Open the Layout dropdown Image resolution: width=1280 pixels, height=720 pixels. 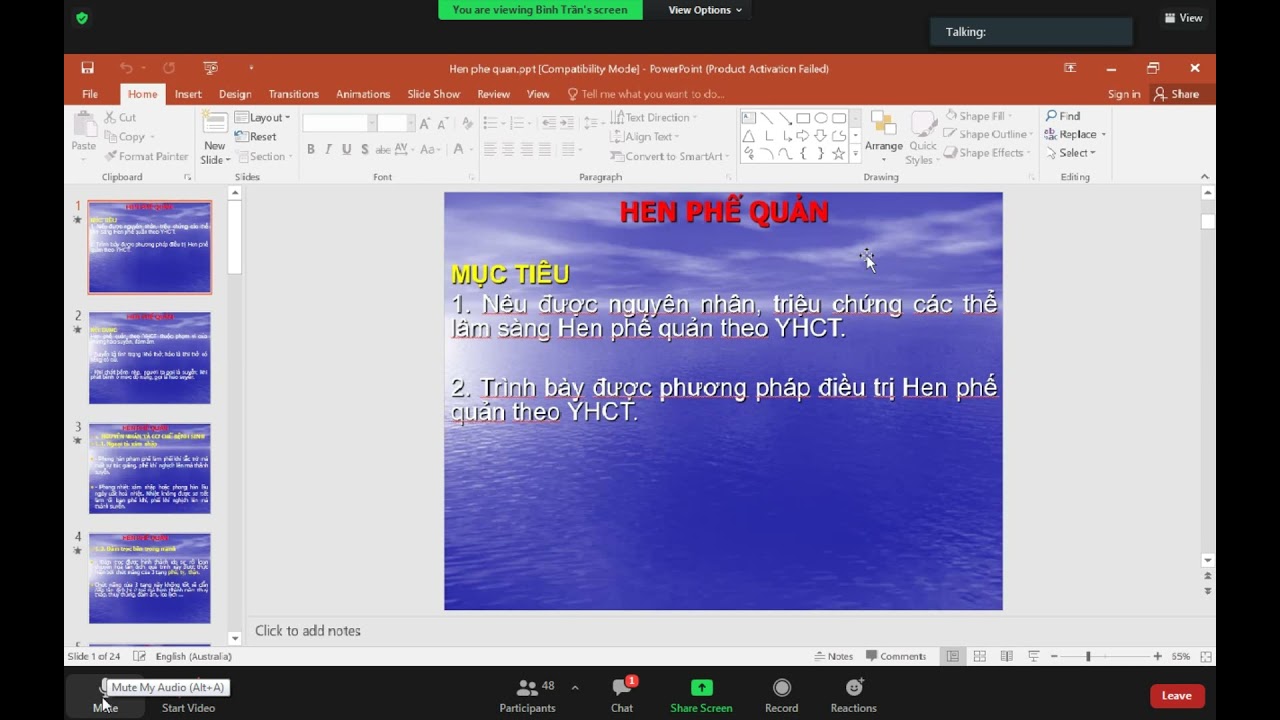point(262,118)
